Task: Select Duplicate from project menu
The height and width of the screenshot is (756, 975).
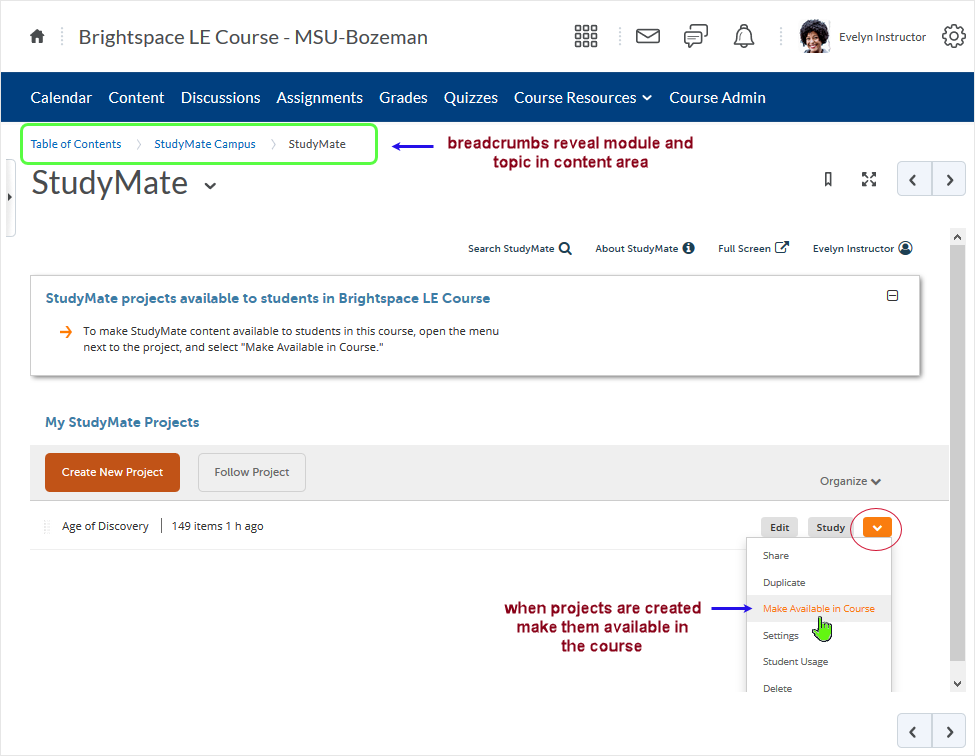Action: (784, 583)
